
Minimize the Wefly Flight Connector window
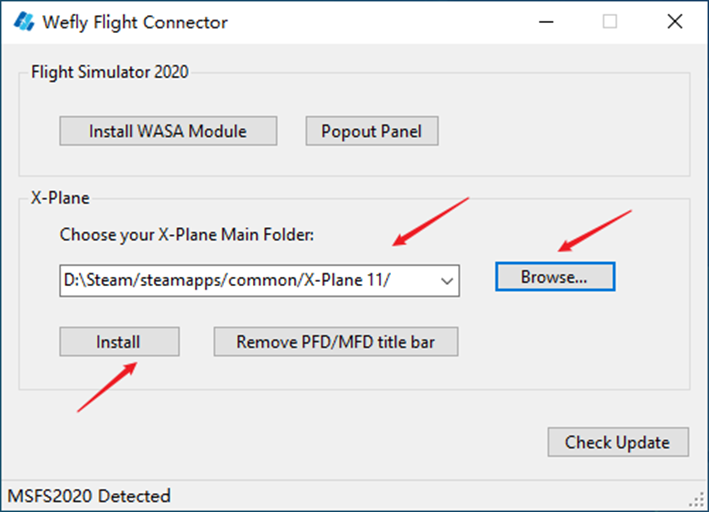coord(546,22)
